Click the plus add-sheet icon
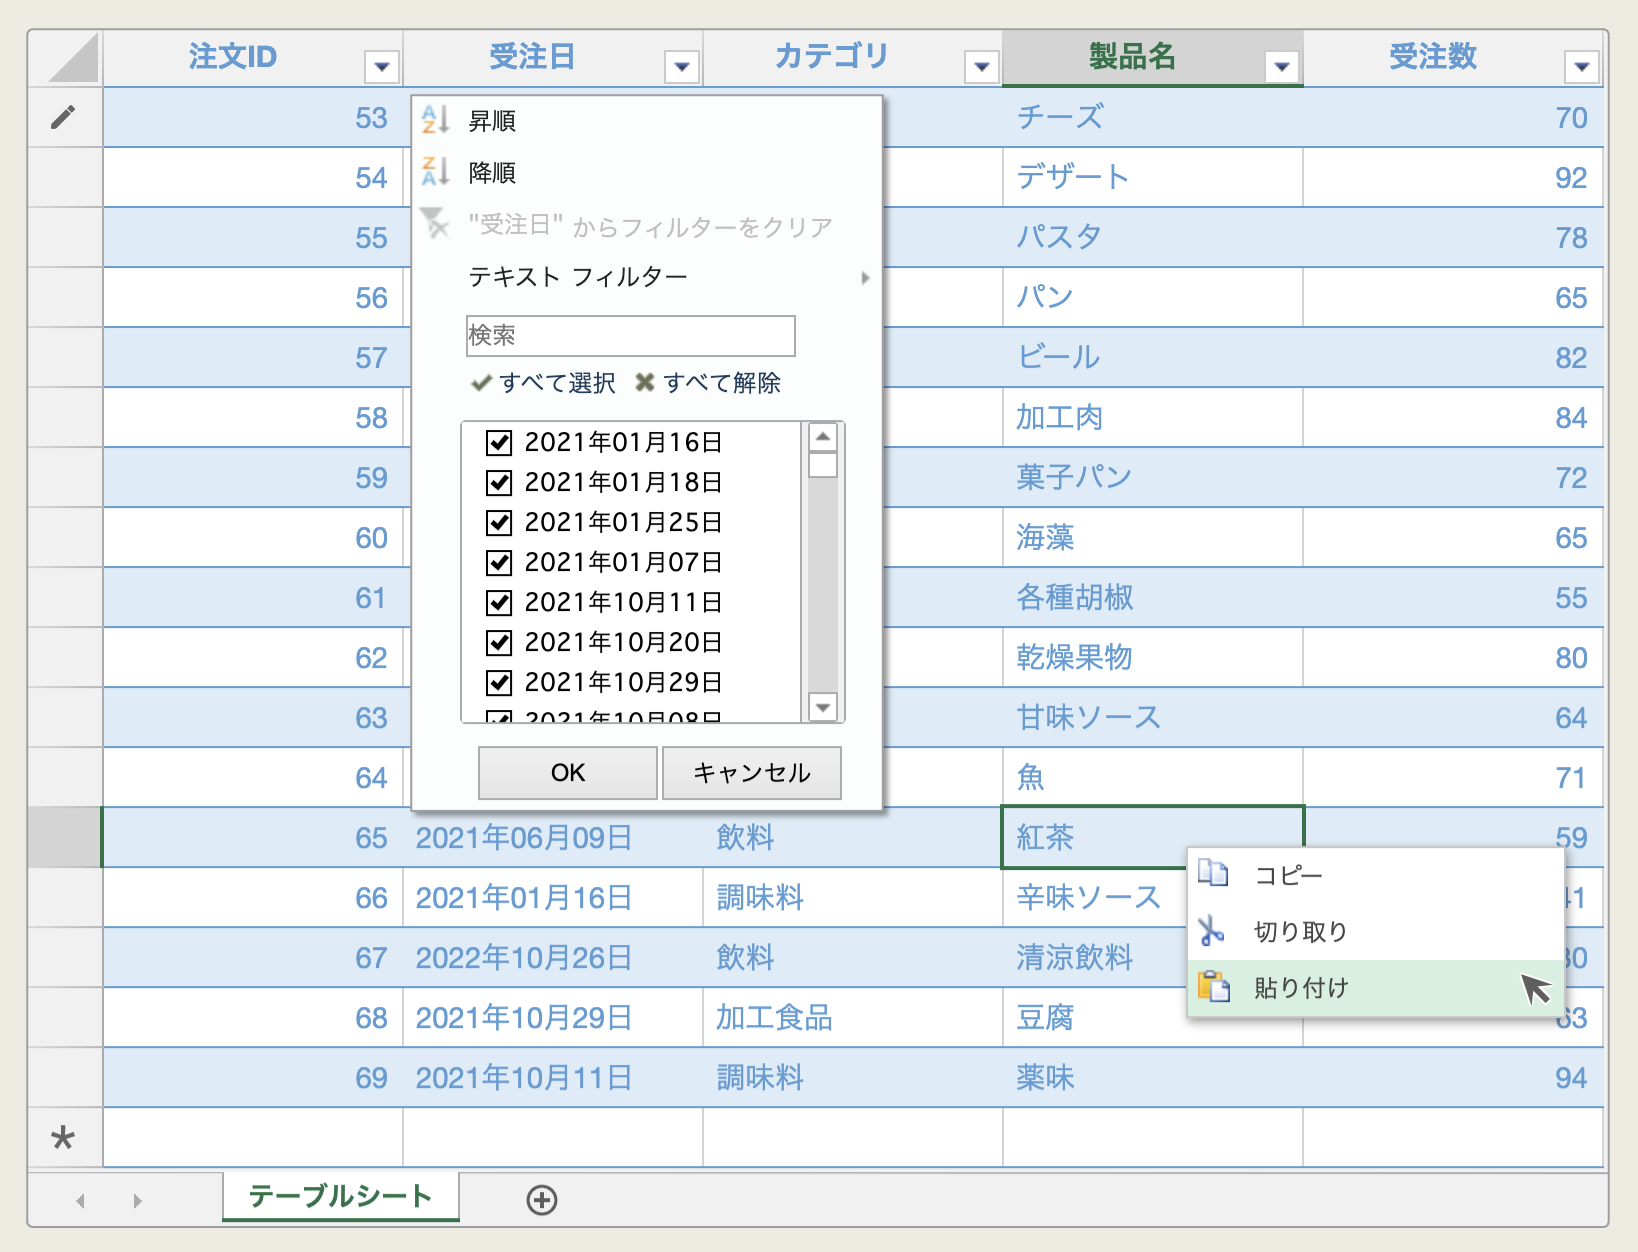This screenshot has width=1638, height=1252. pyautogui.click(x=542, y=1200)
